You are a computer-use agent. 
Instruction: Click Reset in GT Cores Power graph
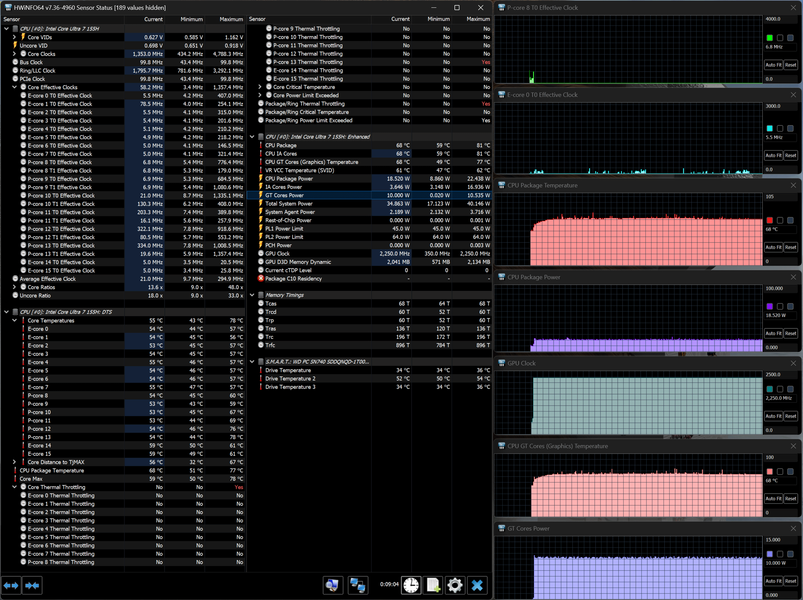pos(791,581)
